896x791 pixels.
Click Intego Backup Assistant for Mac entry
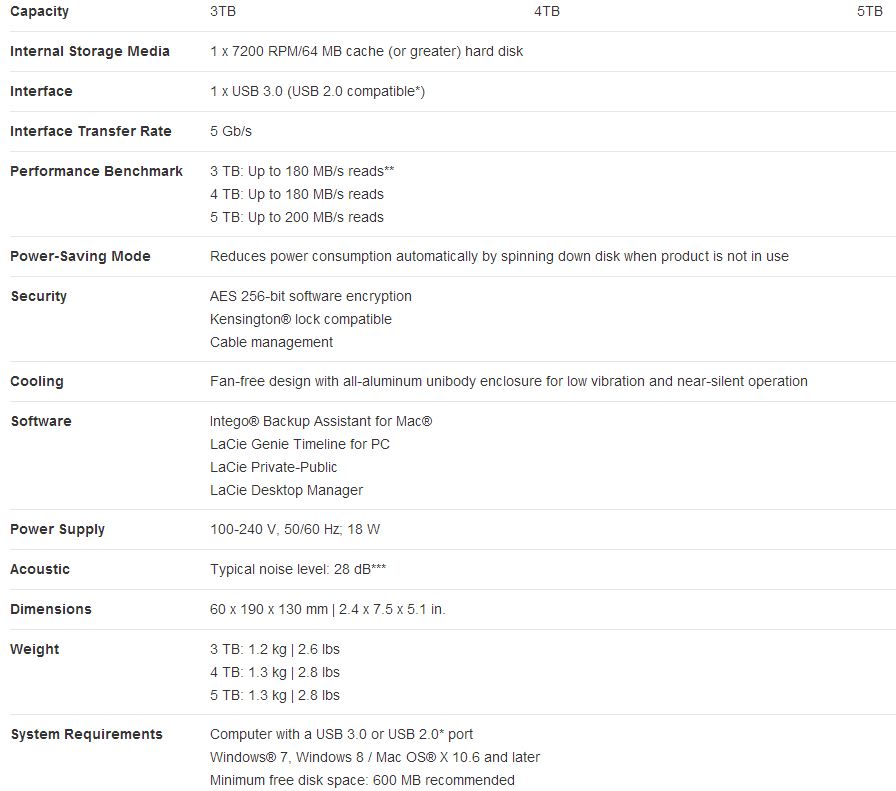(x=321, y=421)
